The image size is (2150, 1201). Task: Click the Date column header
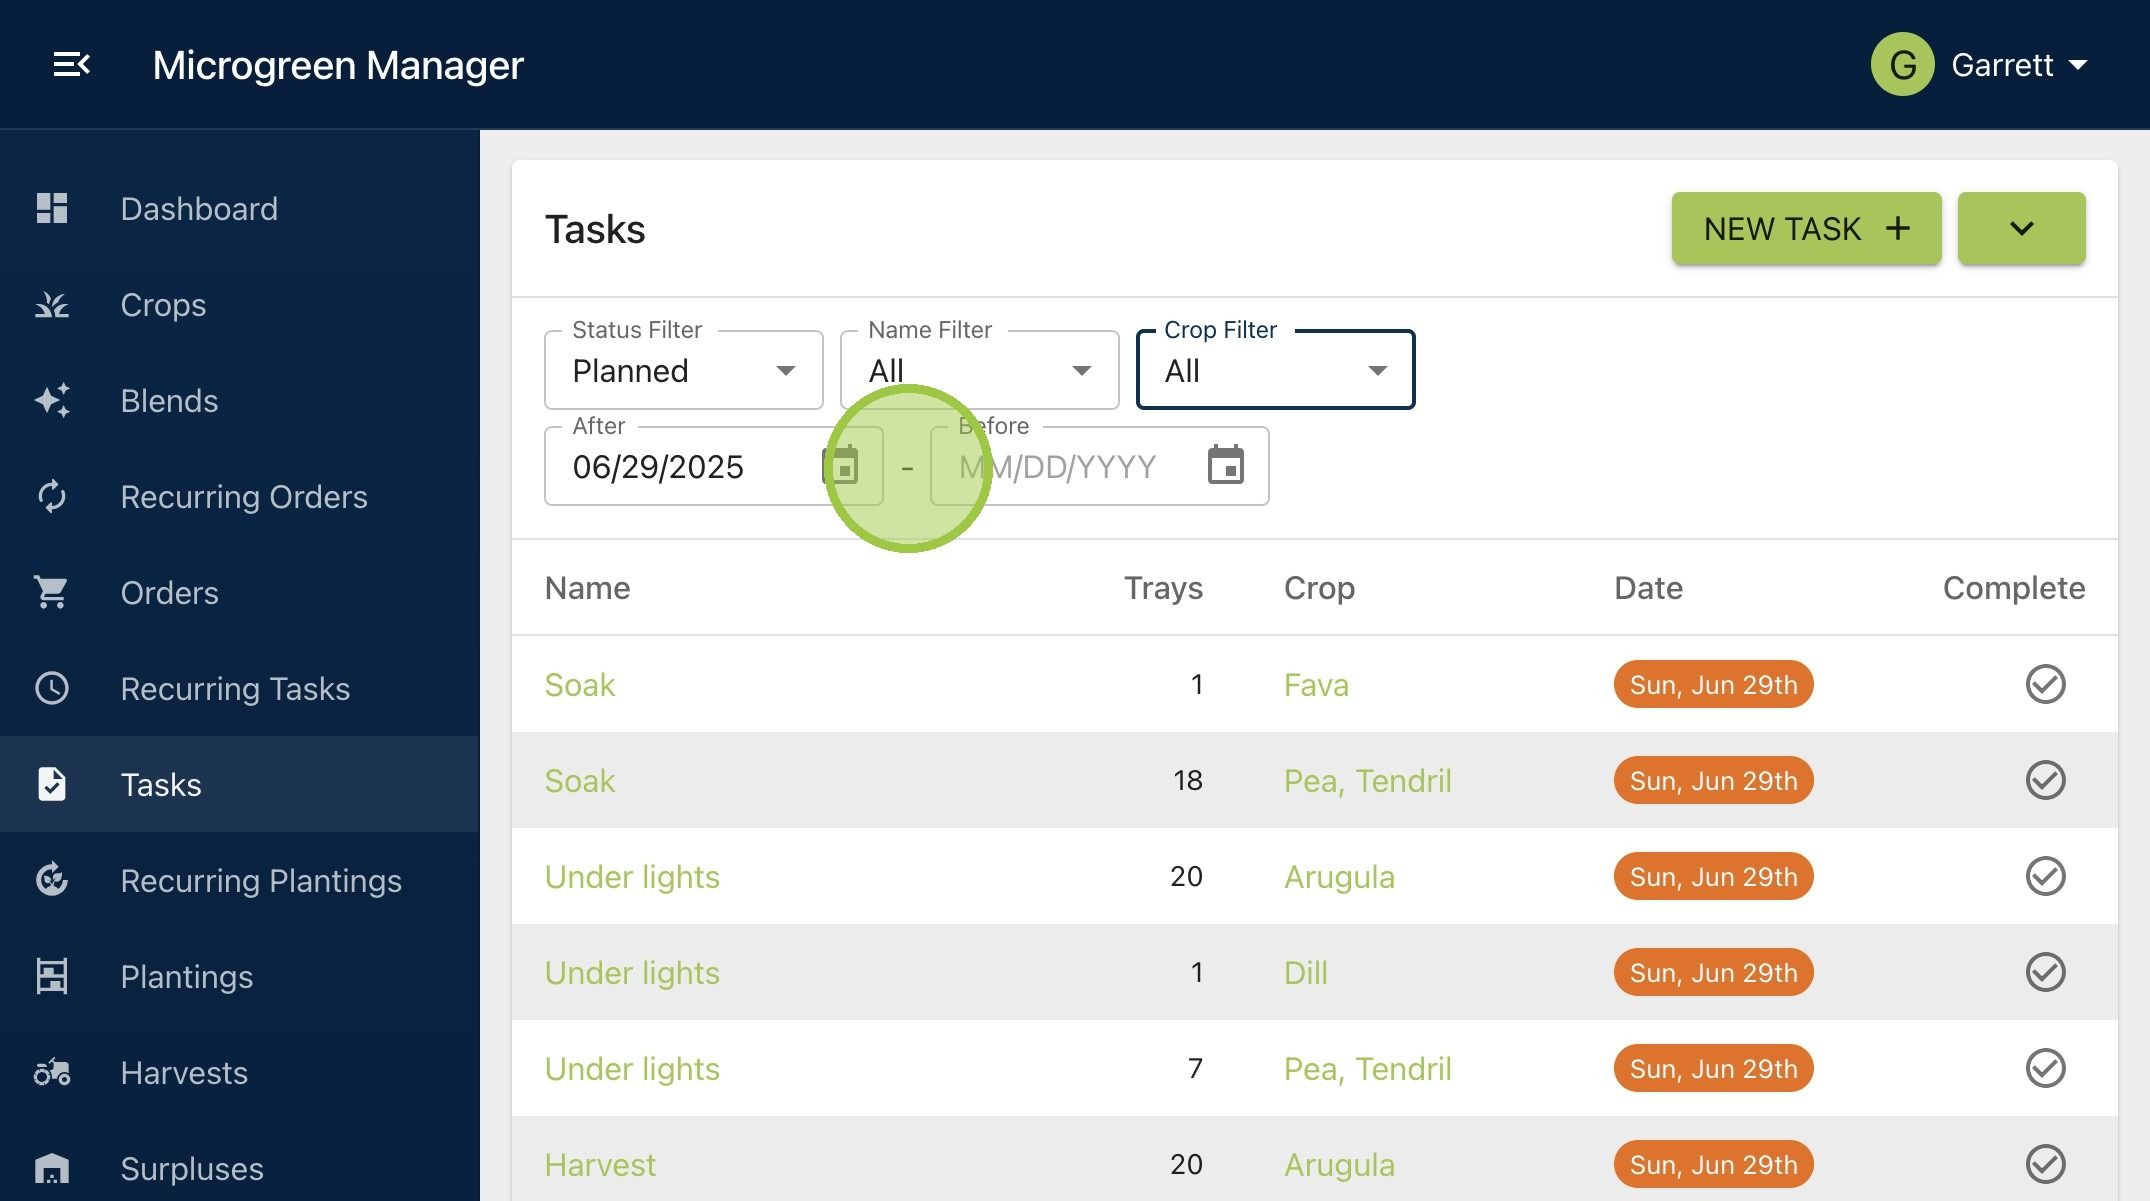click(x=1648, y=588)
